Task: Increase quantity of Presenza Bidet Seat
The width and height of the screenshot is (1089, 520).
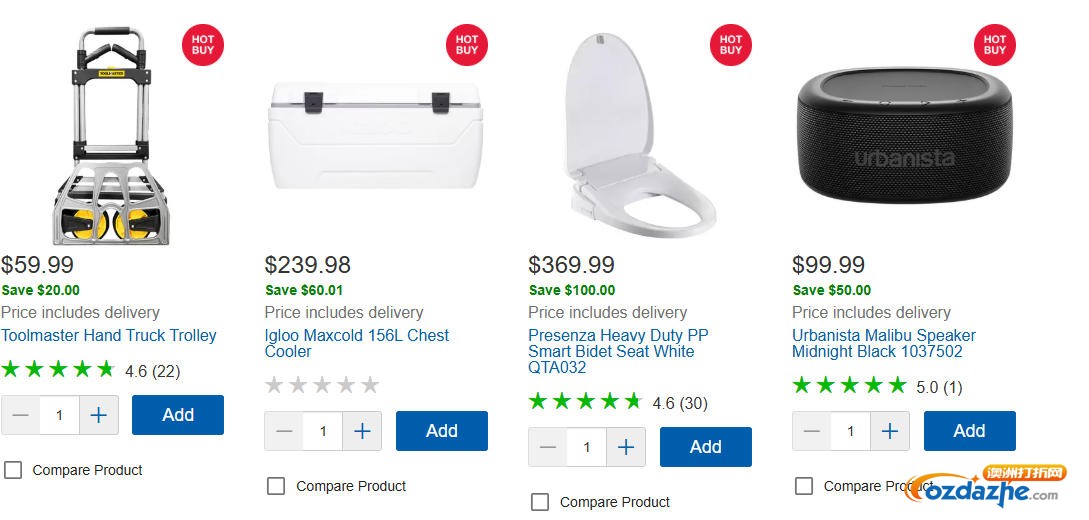Action: 626,447
